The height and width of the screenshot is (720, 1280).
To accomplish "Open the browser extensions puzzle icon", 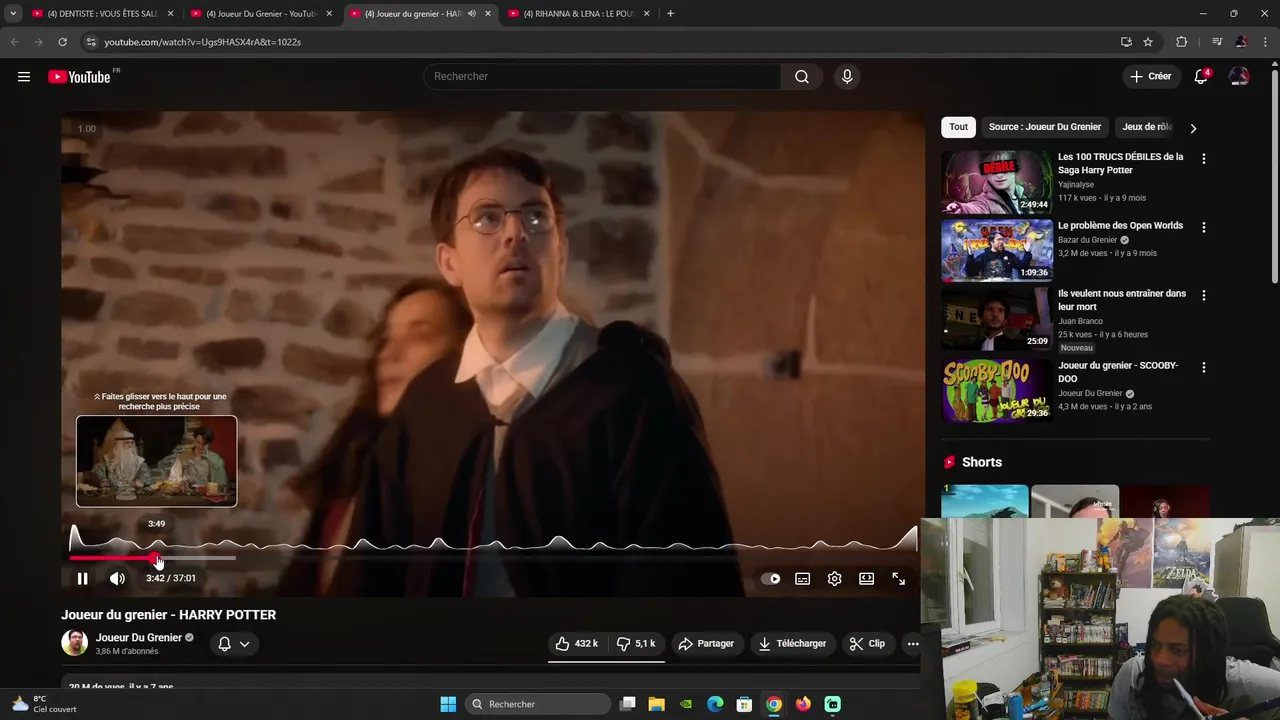I will 1181,42.
